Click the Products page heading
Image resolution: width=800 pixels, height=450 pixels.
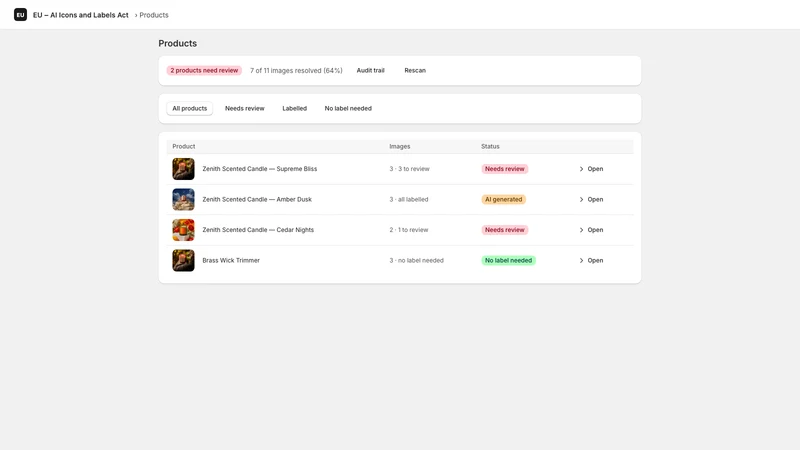(178, 43)
